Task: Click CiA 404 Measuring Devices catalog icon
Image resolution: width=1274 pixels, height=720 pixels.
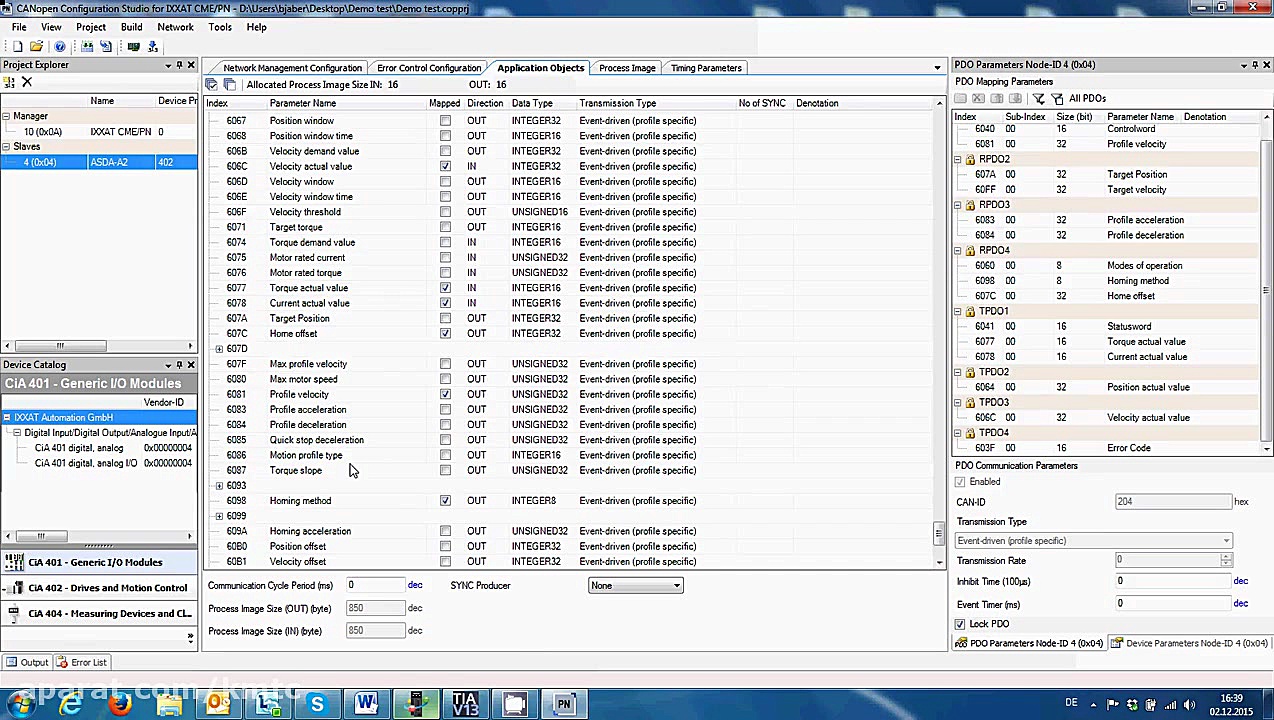Action: (14, 613)
